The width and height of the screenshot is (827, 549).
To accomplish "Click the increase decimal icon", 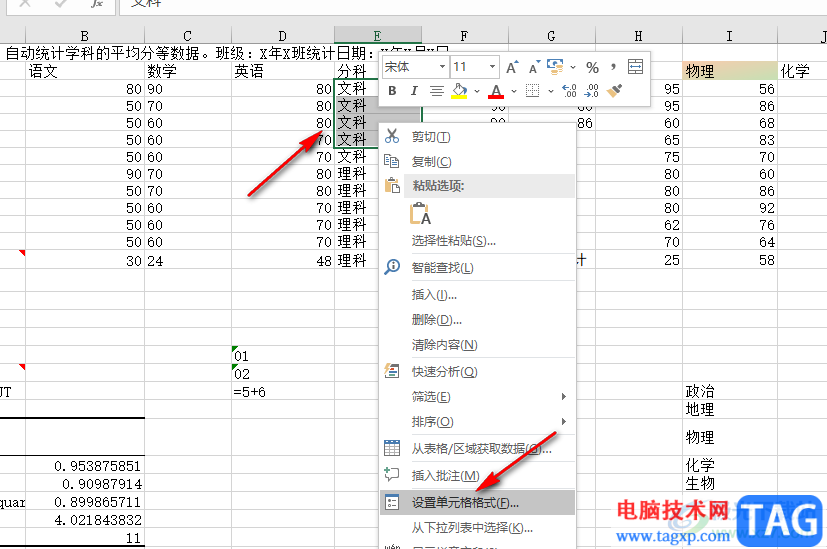I will [x=570, y=91].
